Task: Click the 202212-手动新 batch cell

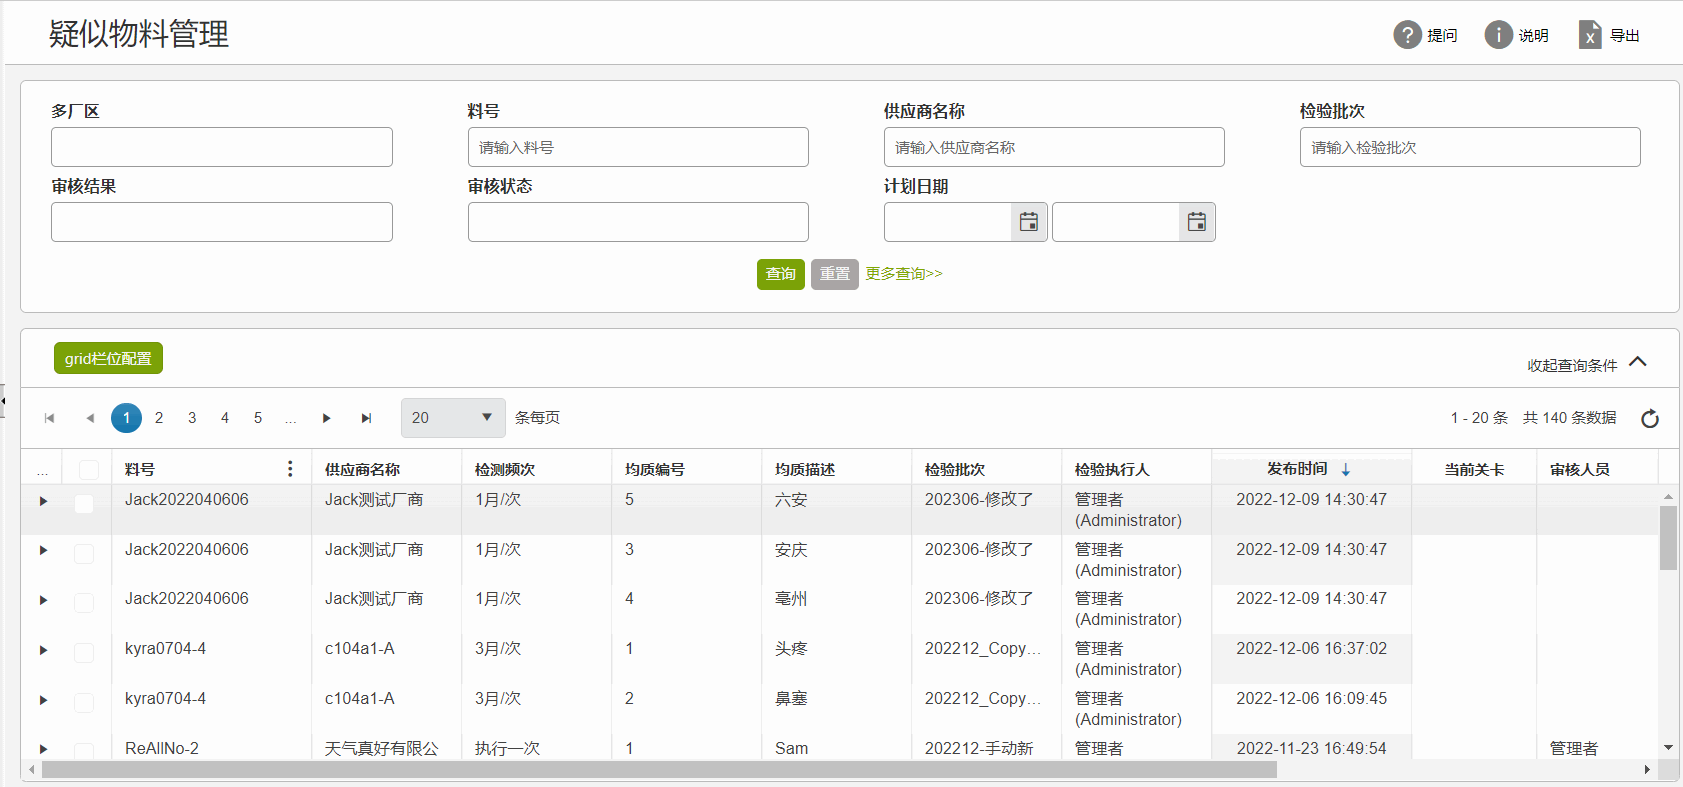Action: (x=979, y=748)
